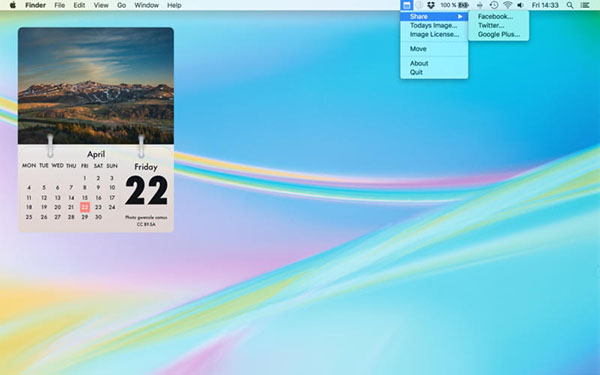Click the faint round icon beside Dropbox
This screenshot has height=375, width=600.
pyautogui.click(x=419, y=5)
